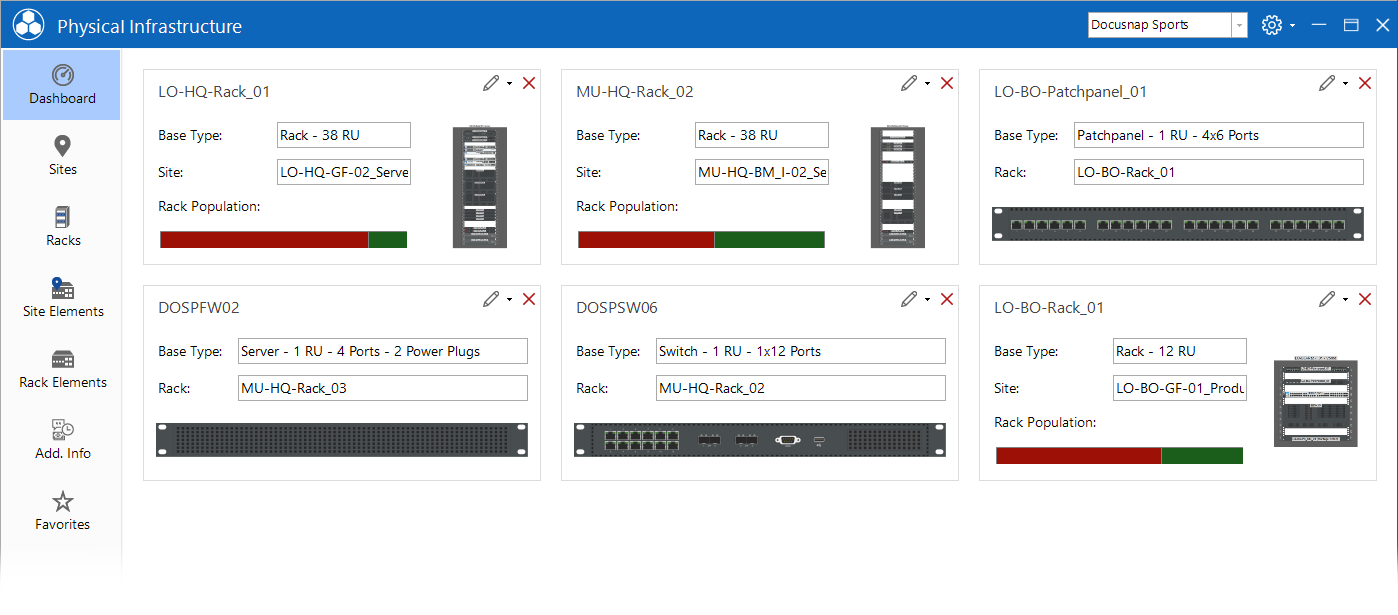Click the DOSPFW02 server front panel image
This screenshot has height=615, width=1398.
tap(342, 440)
